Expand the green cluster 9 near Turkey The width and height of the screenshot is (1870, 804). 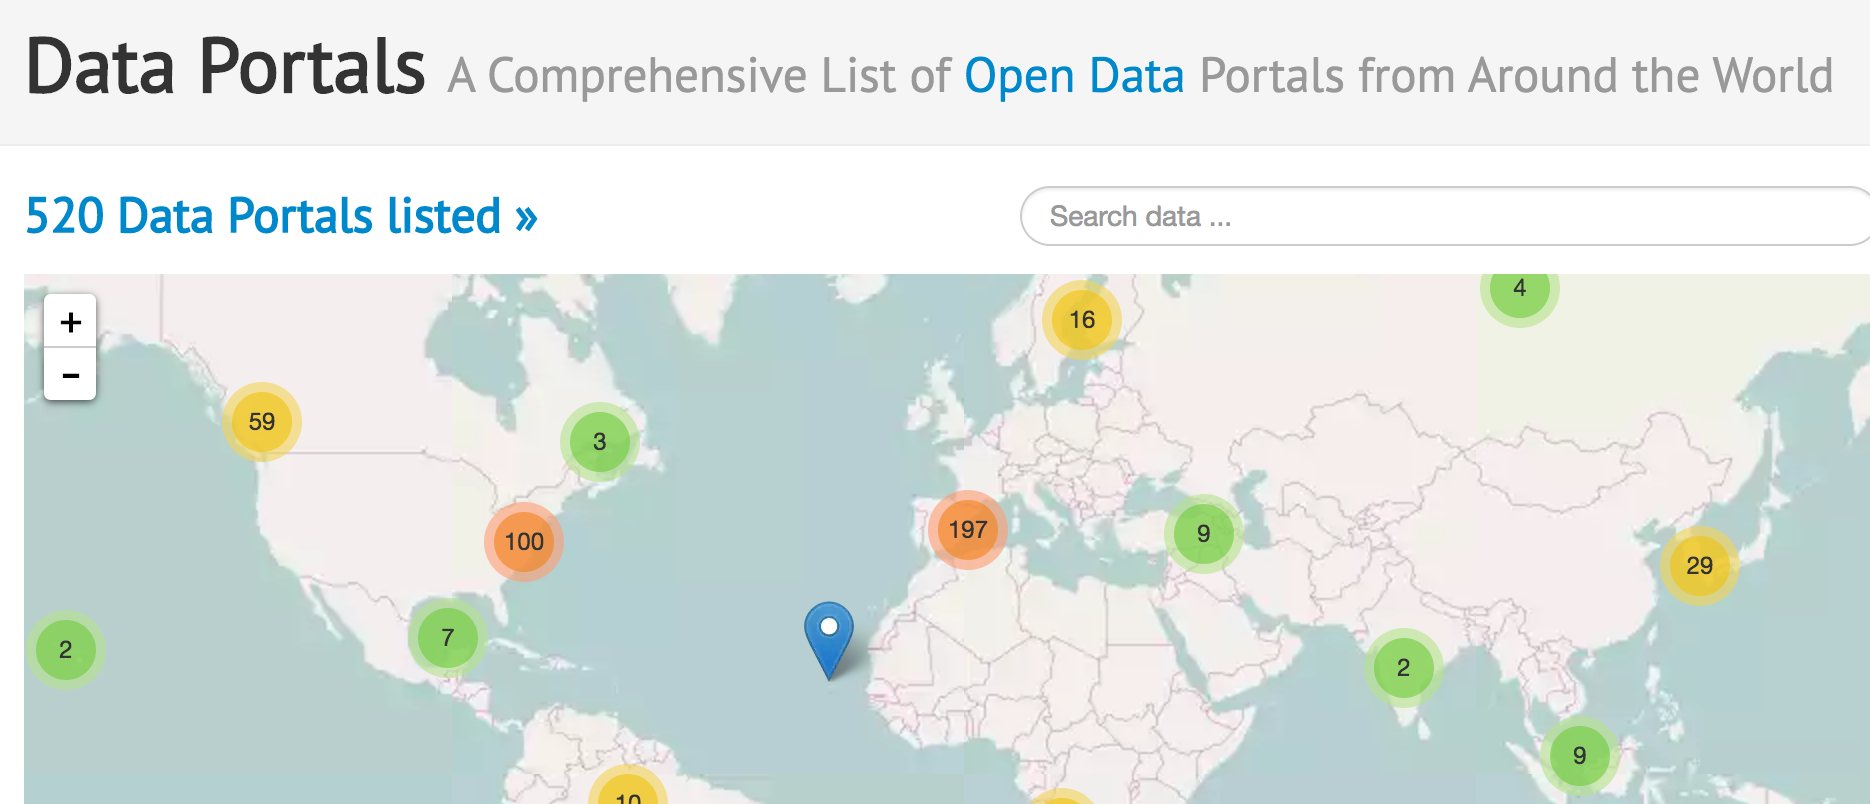[1203, 534]
